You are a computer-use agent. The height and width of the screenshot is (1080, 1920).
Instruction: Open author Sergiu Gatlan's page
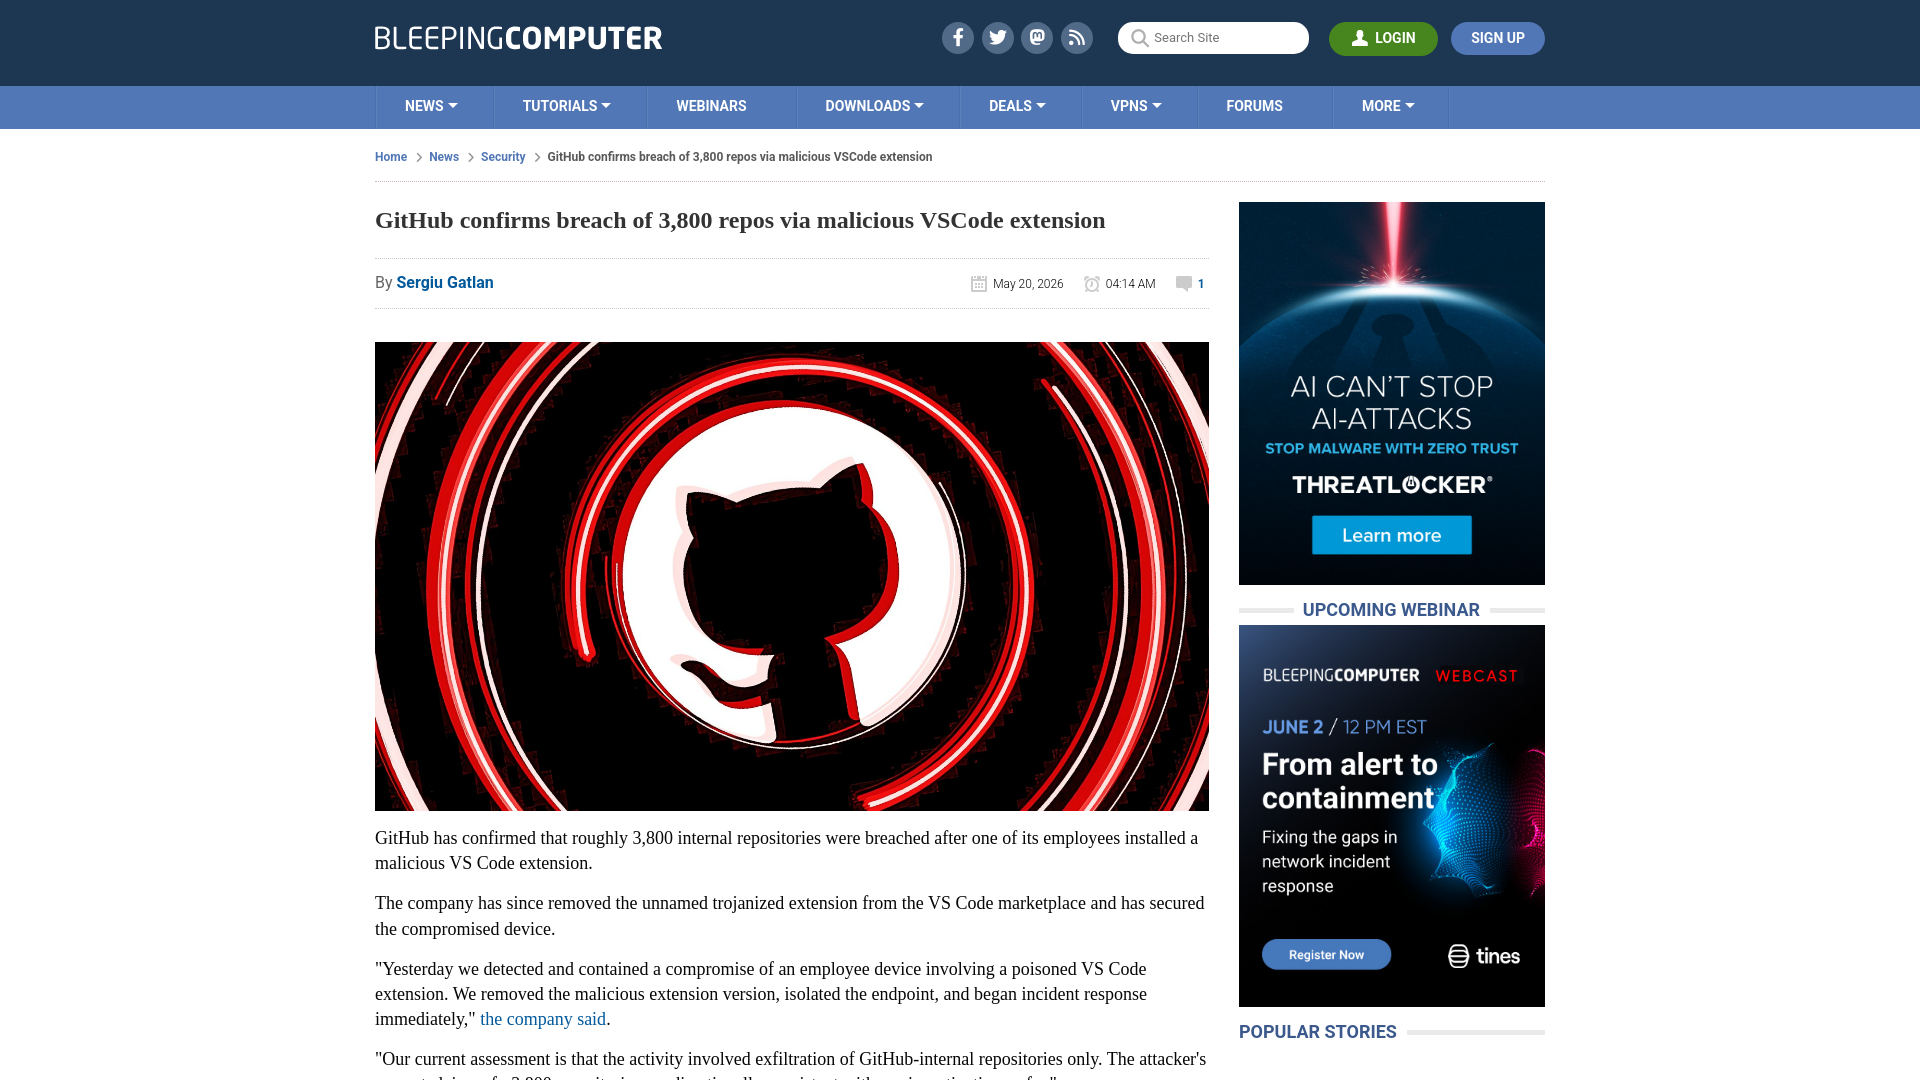click(x=445, y=283)
